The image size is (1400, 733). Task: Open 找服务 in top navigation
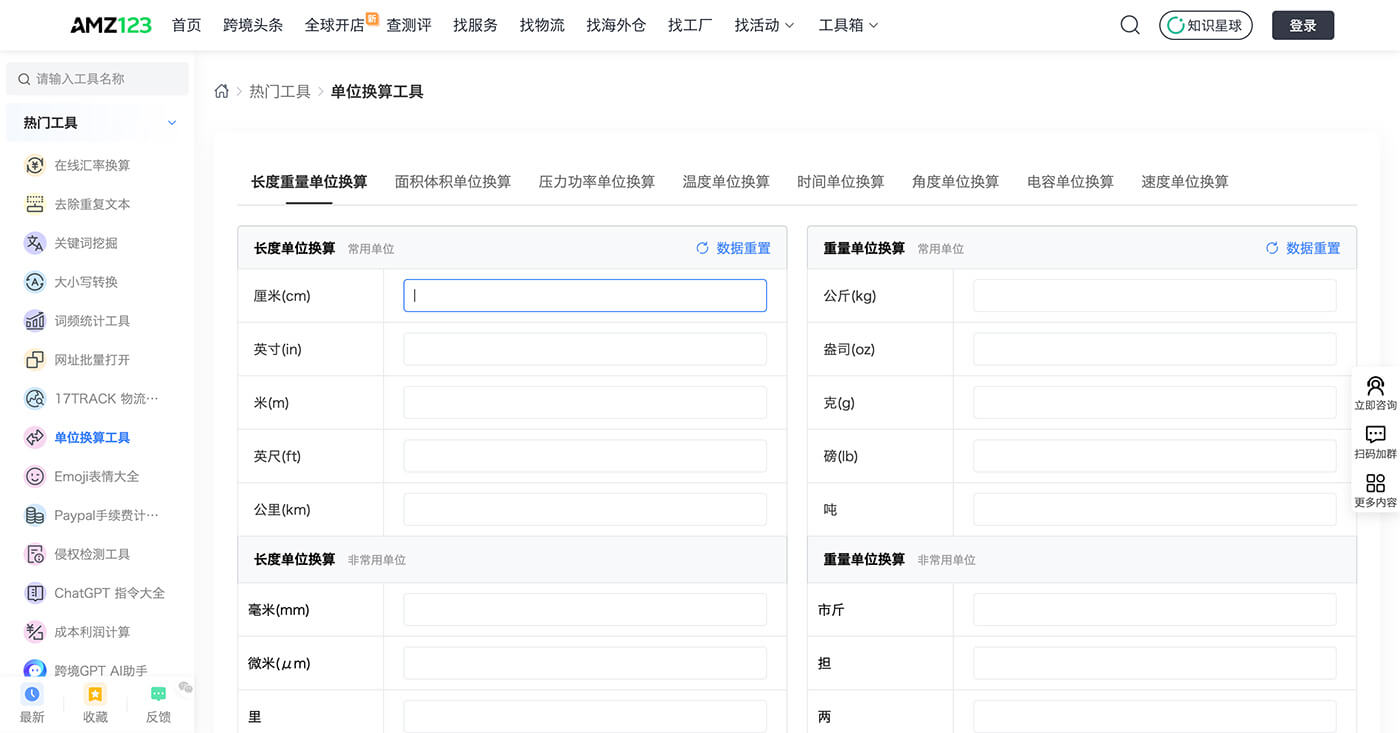tap(475, 25)
